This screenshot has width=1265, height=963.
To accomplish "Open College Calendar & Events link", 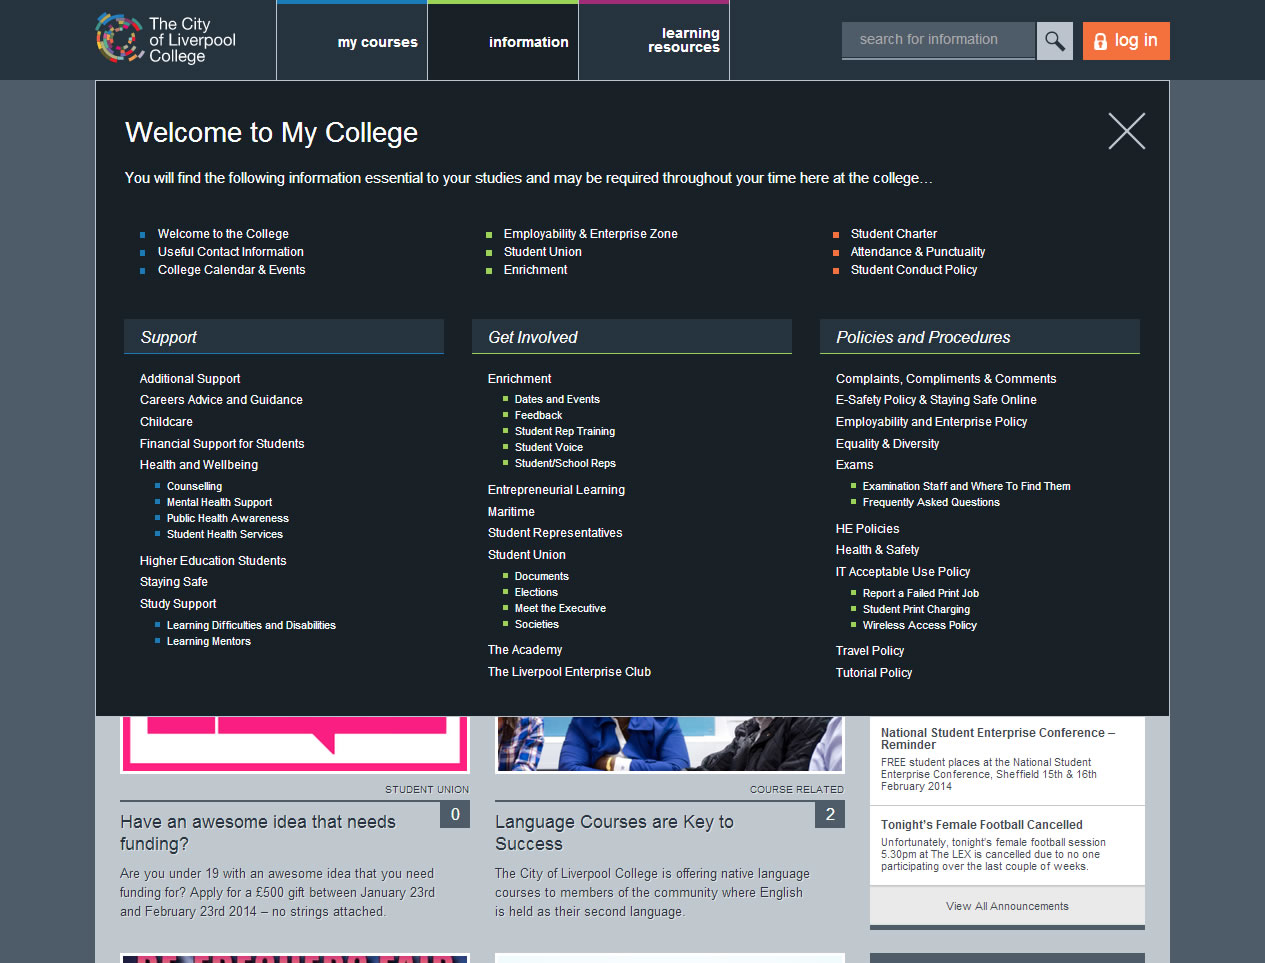I will pos(232,270).
